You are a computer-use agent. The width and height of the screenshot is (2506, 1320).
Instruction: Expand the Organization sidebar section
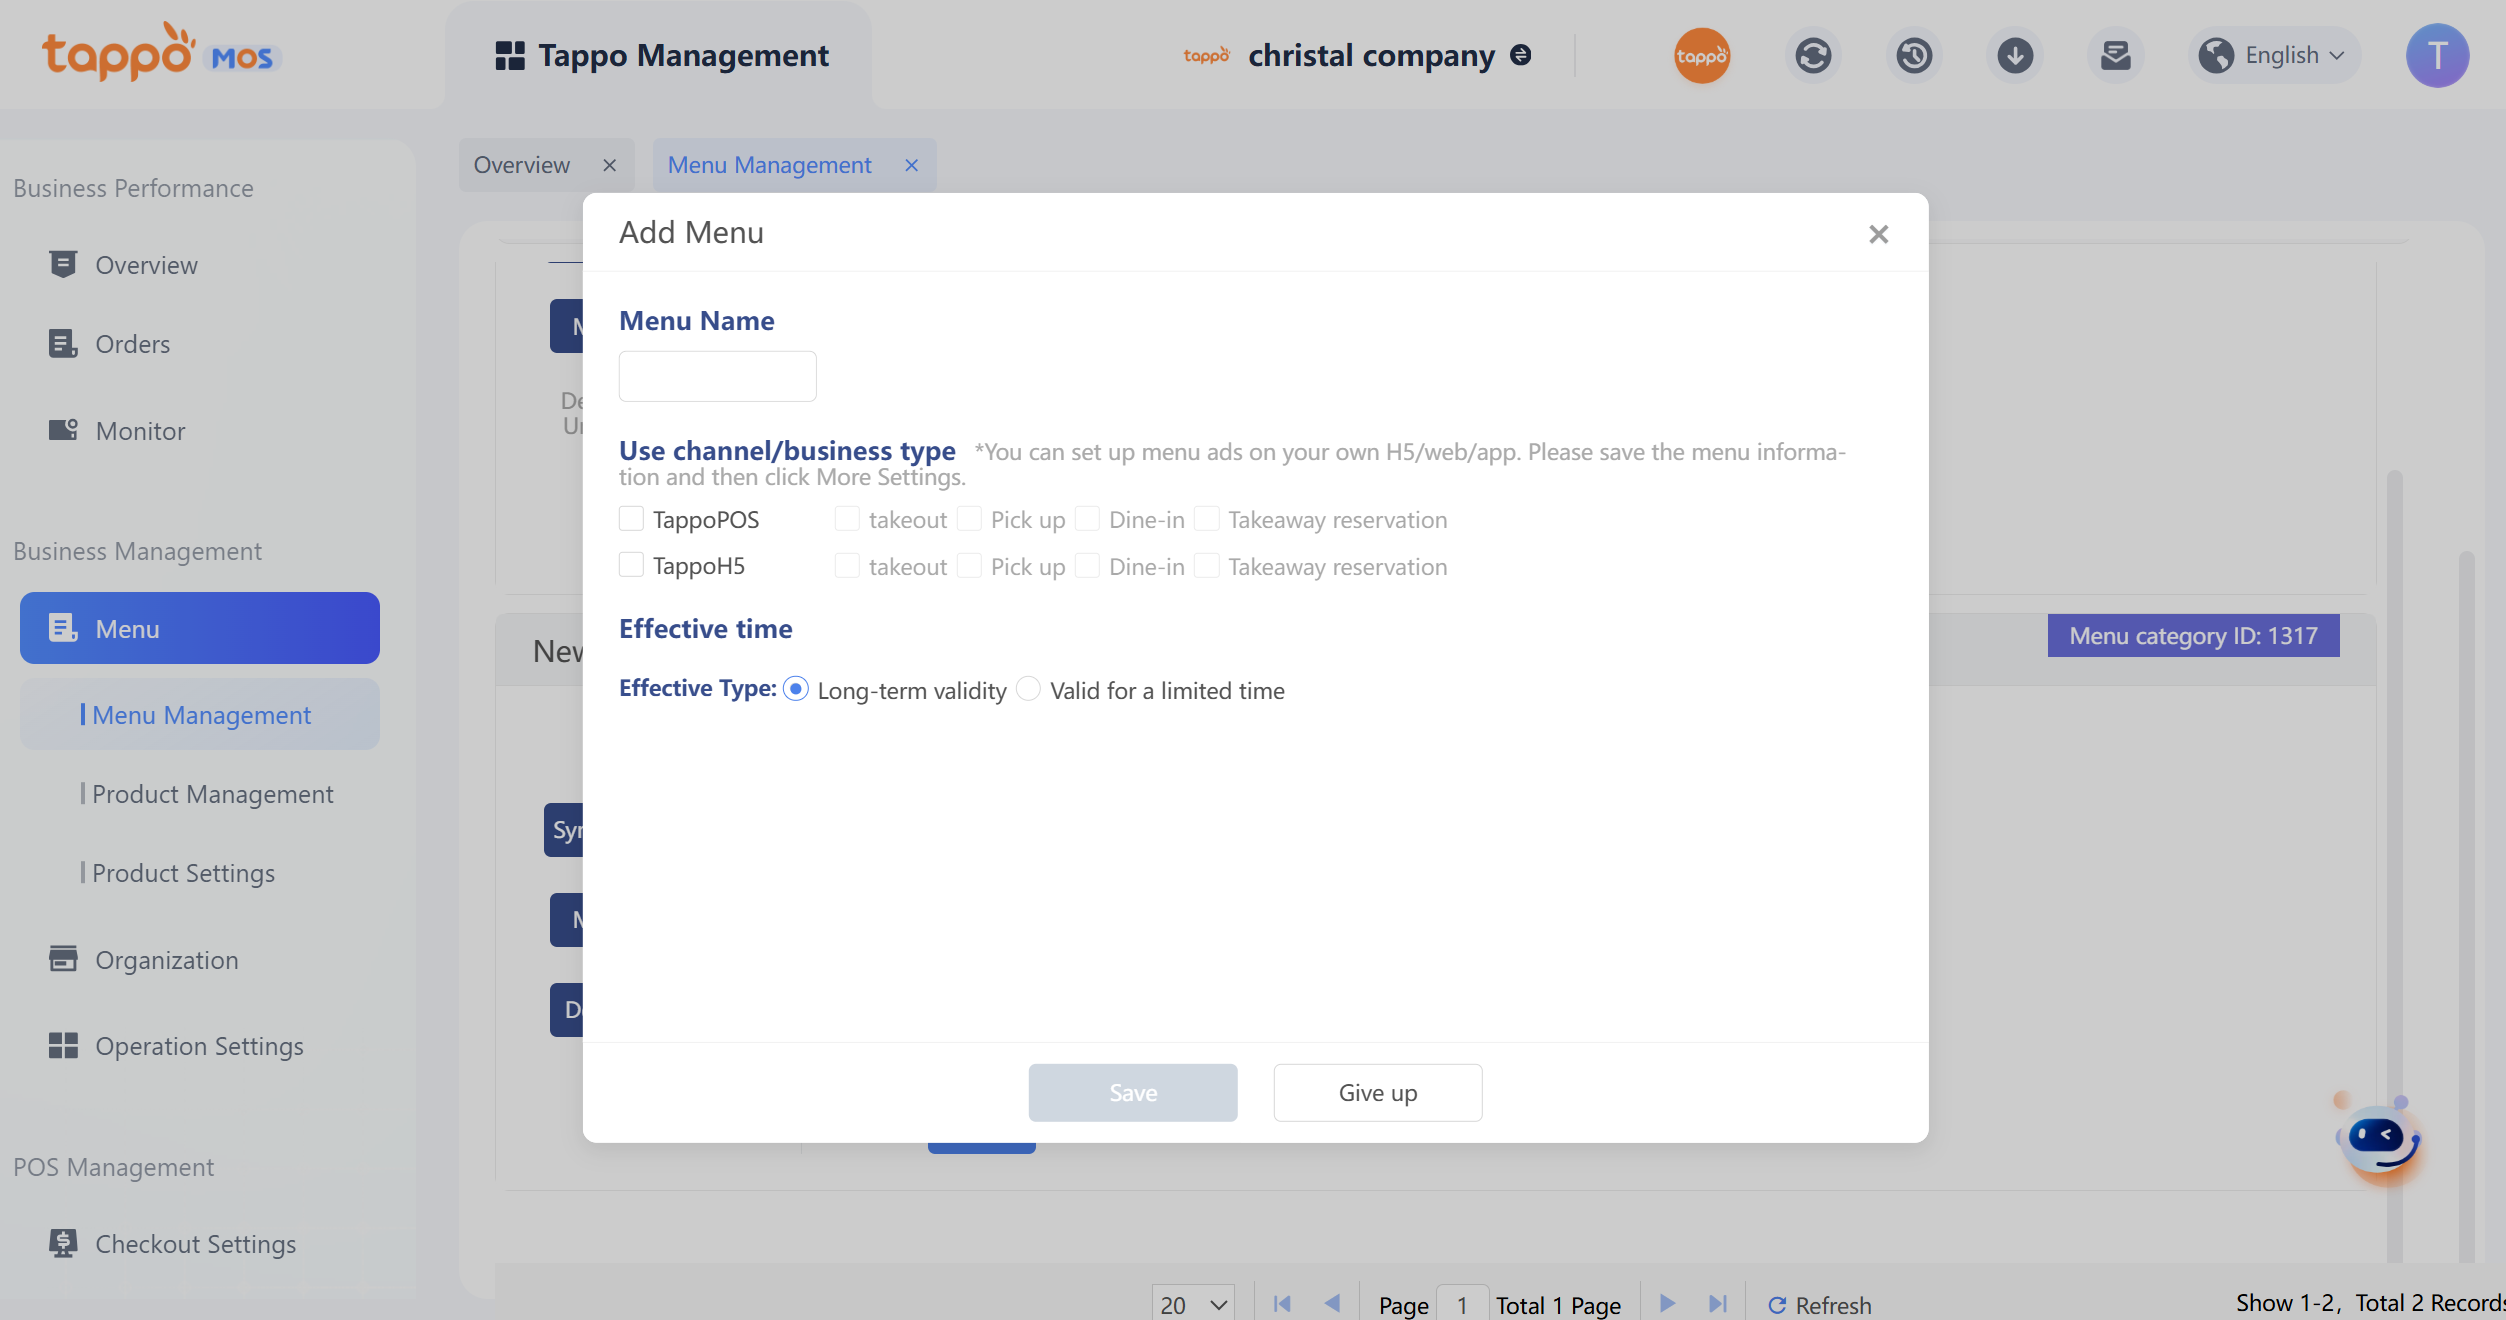166,960
